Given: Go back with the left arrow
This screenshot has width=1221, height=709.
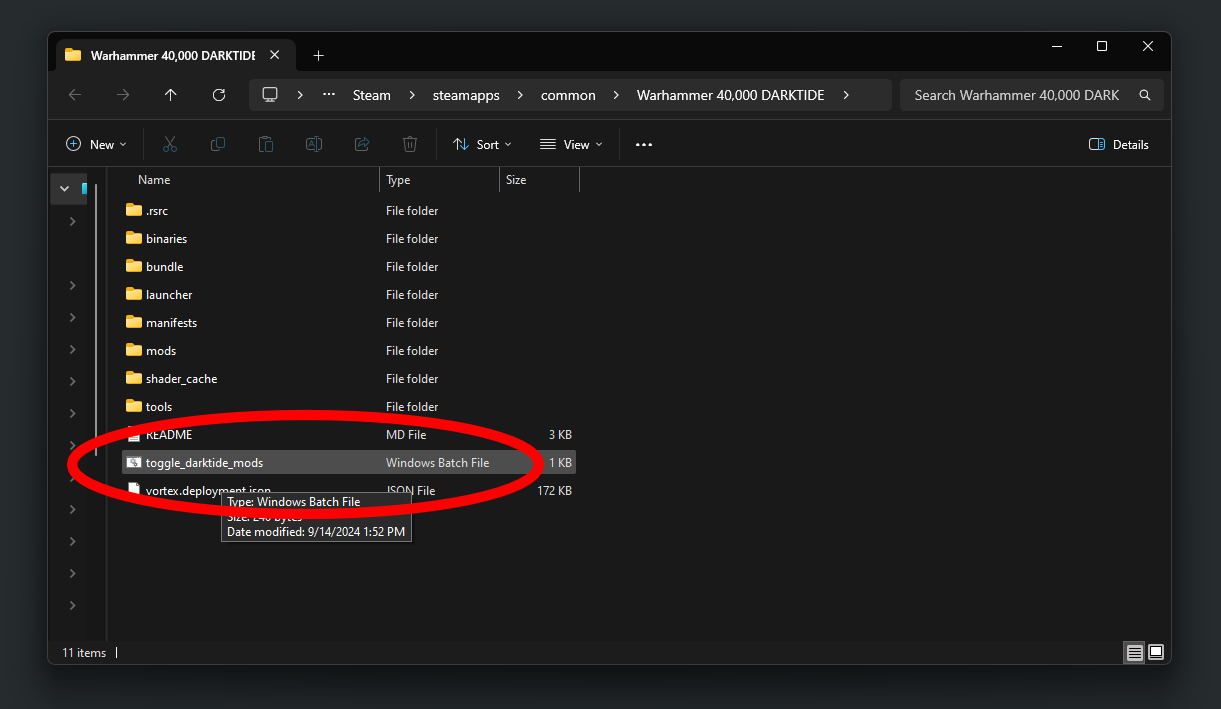Looking at the screenshot, I should pyautogui.click(x=75, y=95).
